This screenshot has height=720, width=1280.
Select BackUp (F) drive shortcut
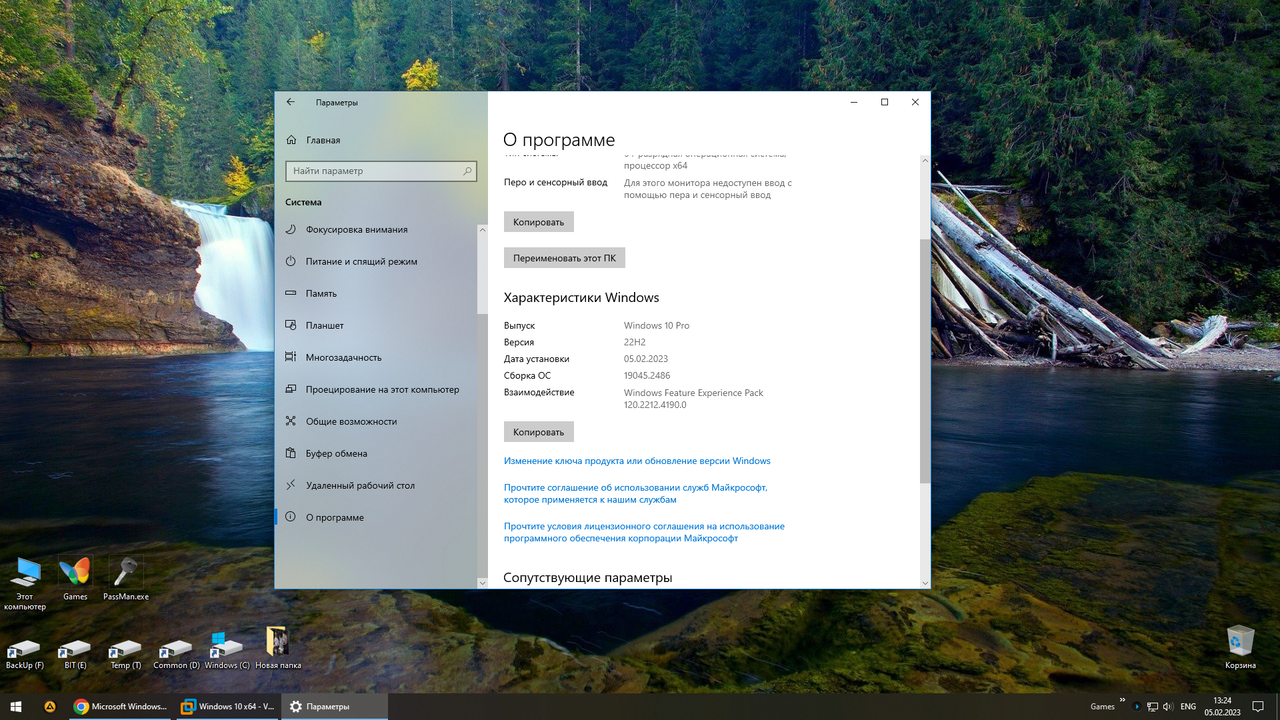click(x=25, y=655)
